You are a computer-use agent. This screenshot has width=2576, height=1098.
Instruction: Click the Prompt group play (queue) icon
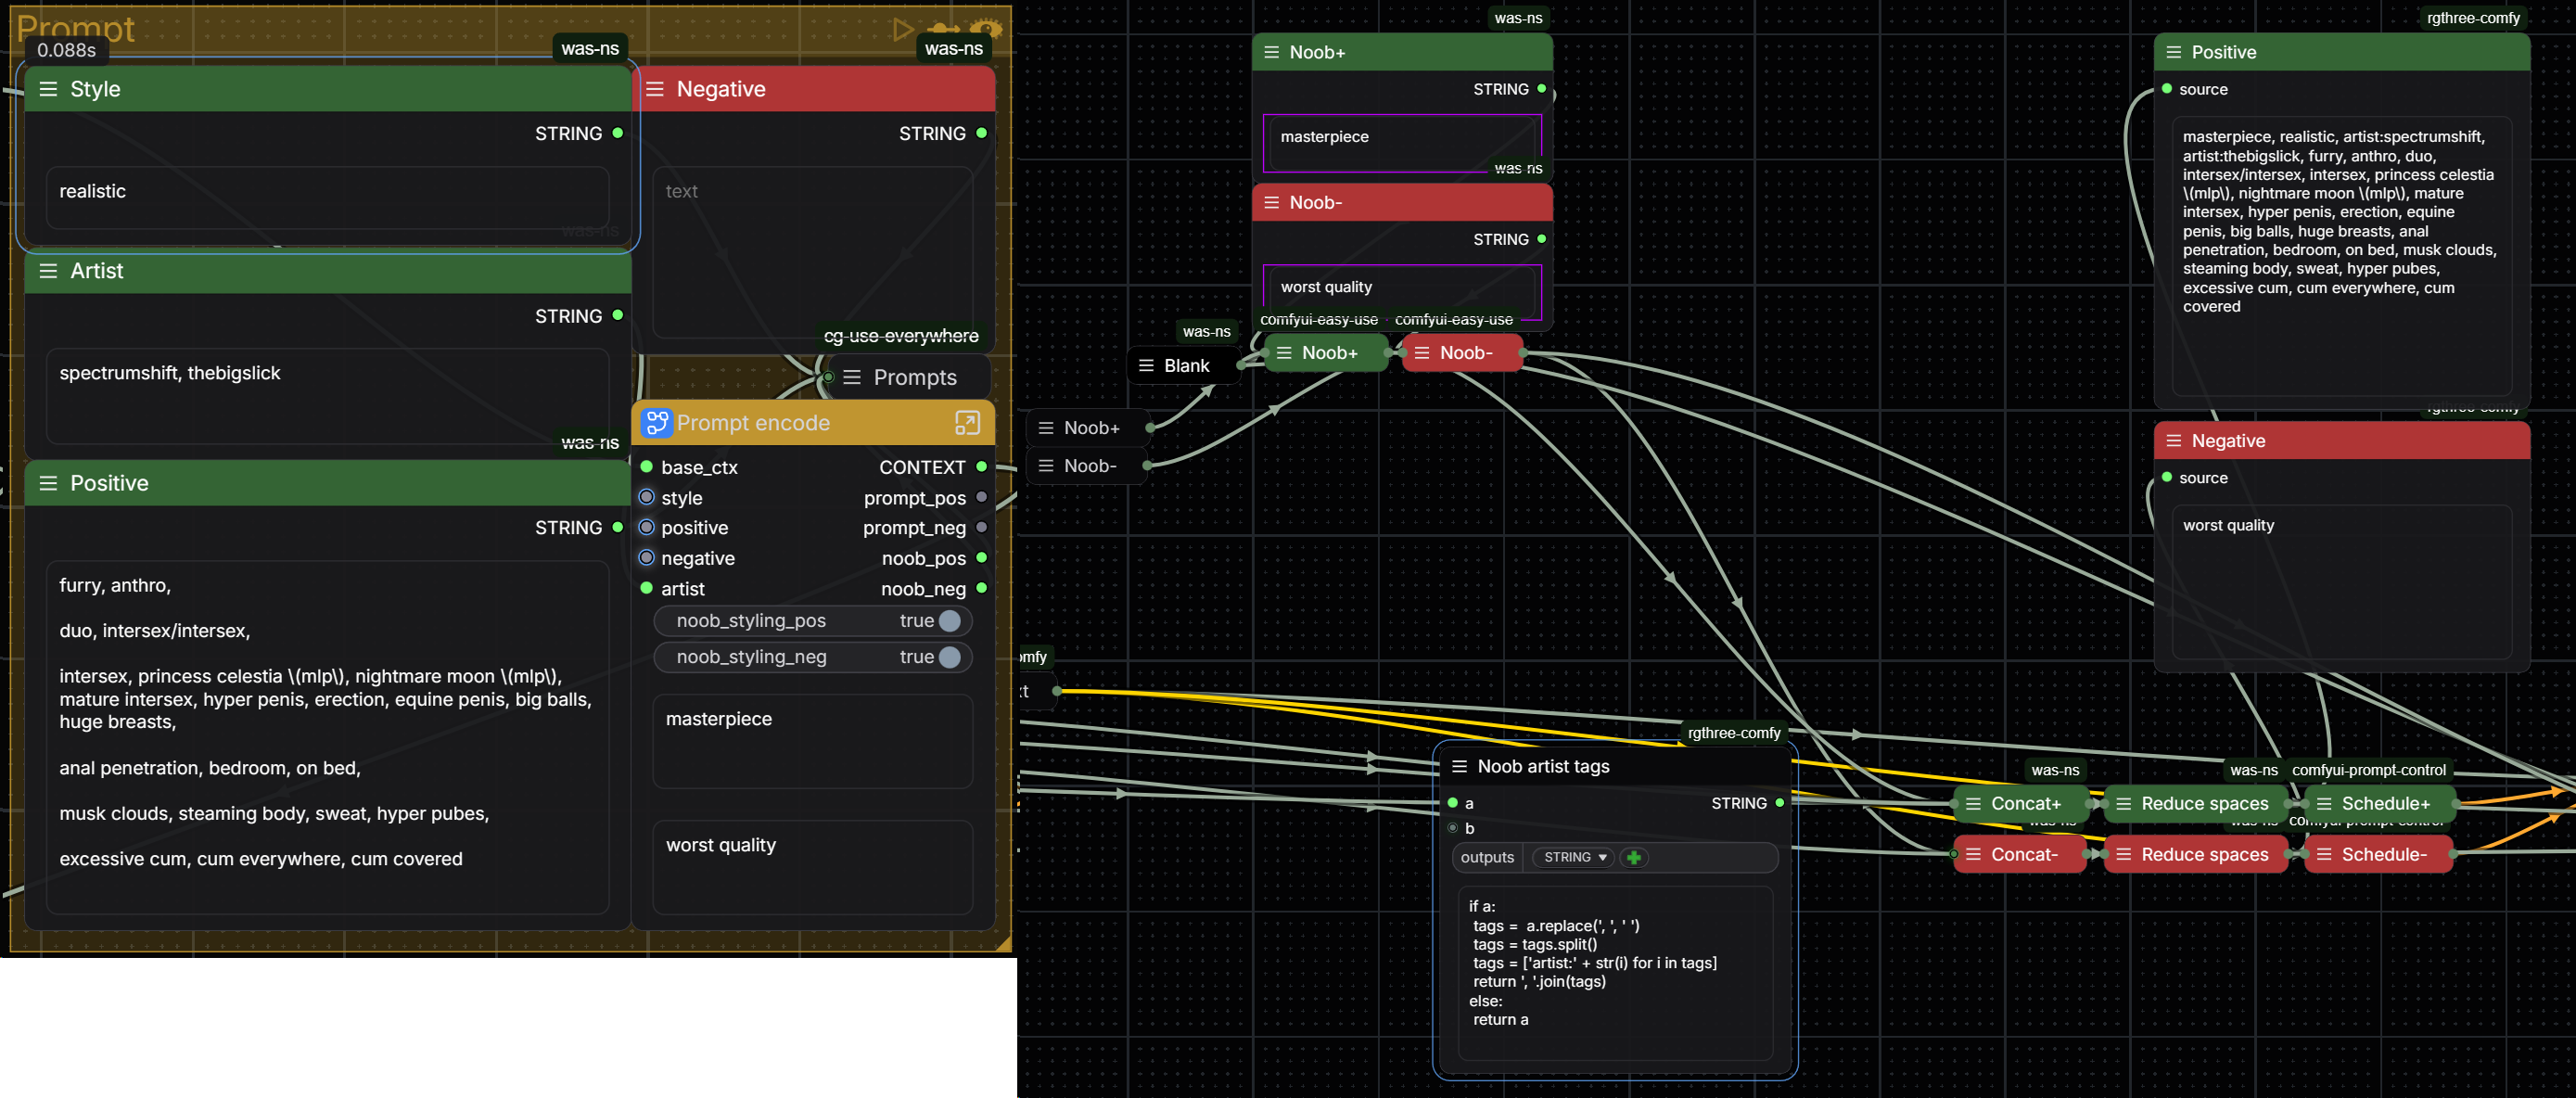click(902, 29)
